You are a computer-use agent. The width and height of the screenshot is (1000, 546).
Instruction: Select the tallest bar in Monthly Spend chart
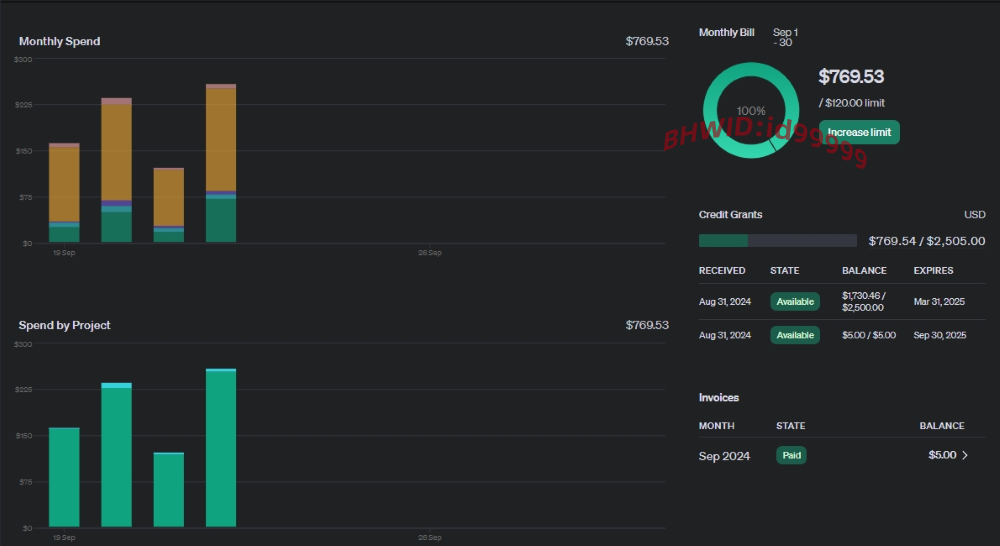click(x=221, y=163)
